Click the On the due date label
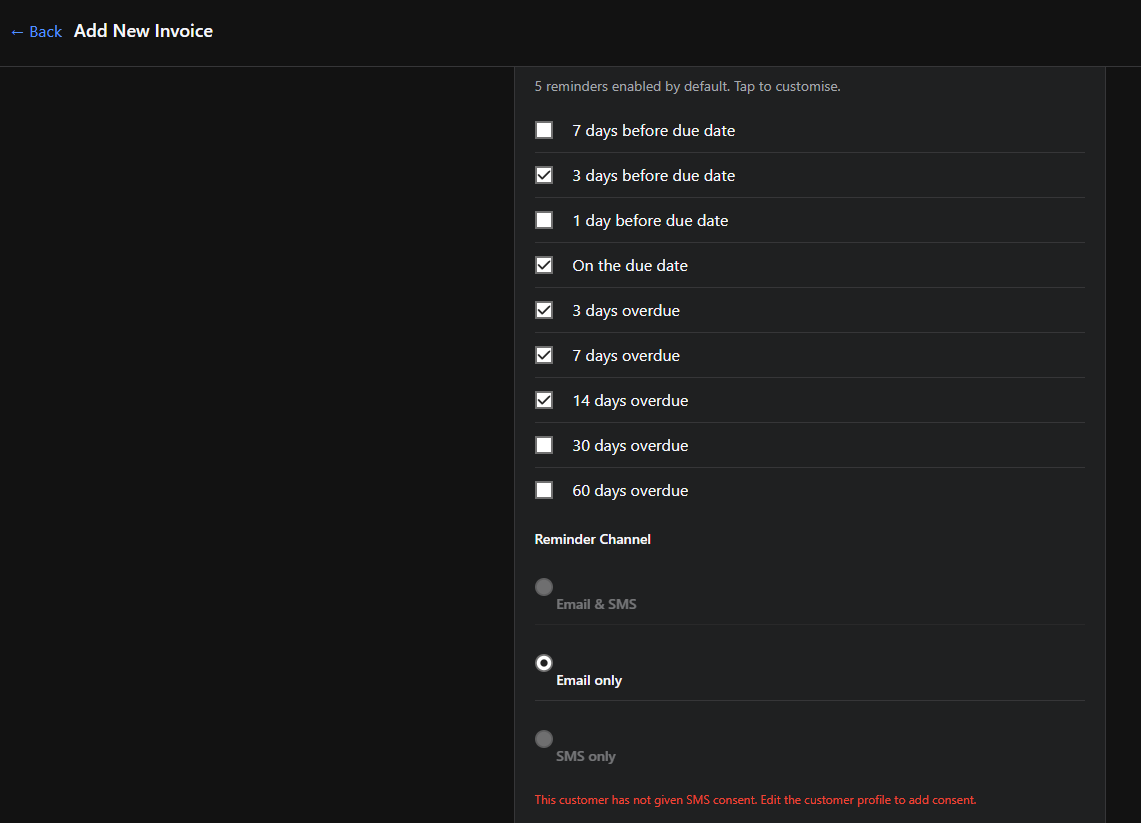Image resolution: width=1141 pixels, height=823 pixels. [x=629, y=266]
